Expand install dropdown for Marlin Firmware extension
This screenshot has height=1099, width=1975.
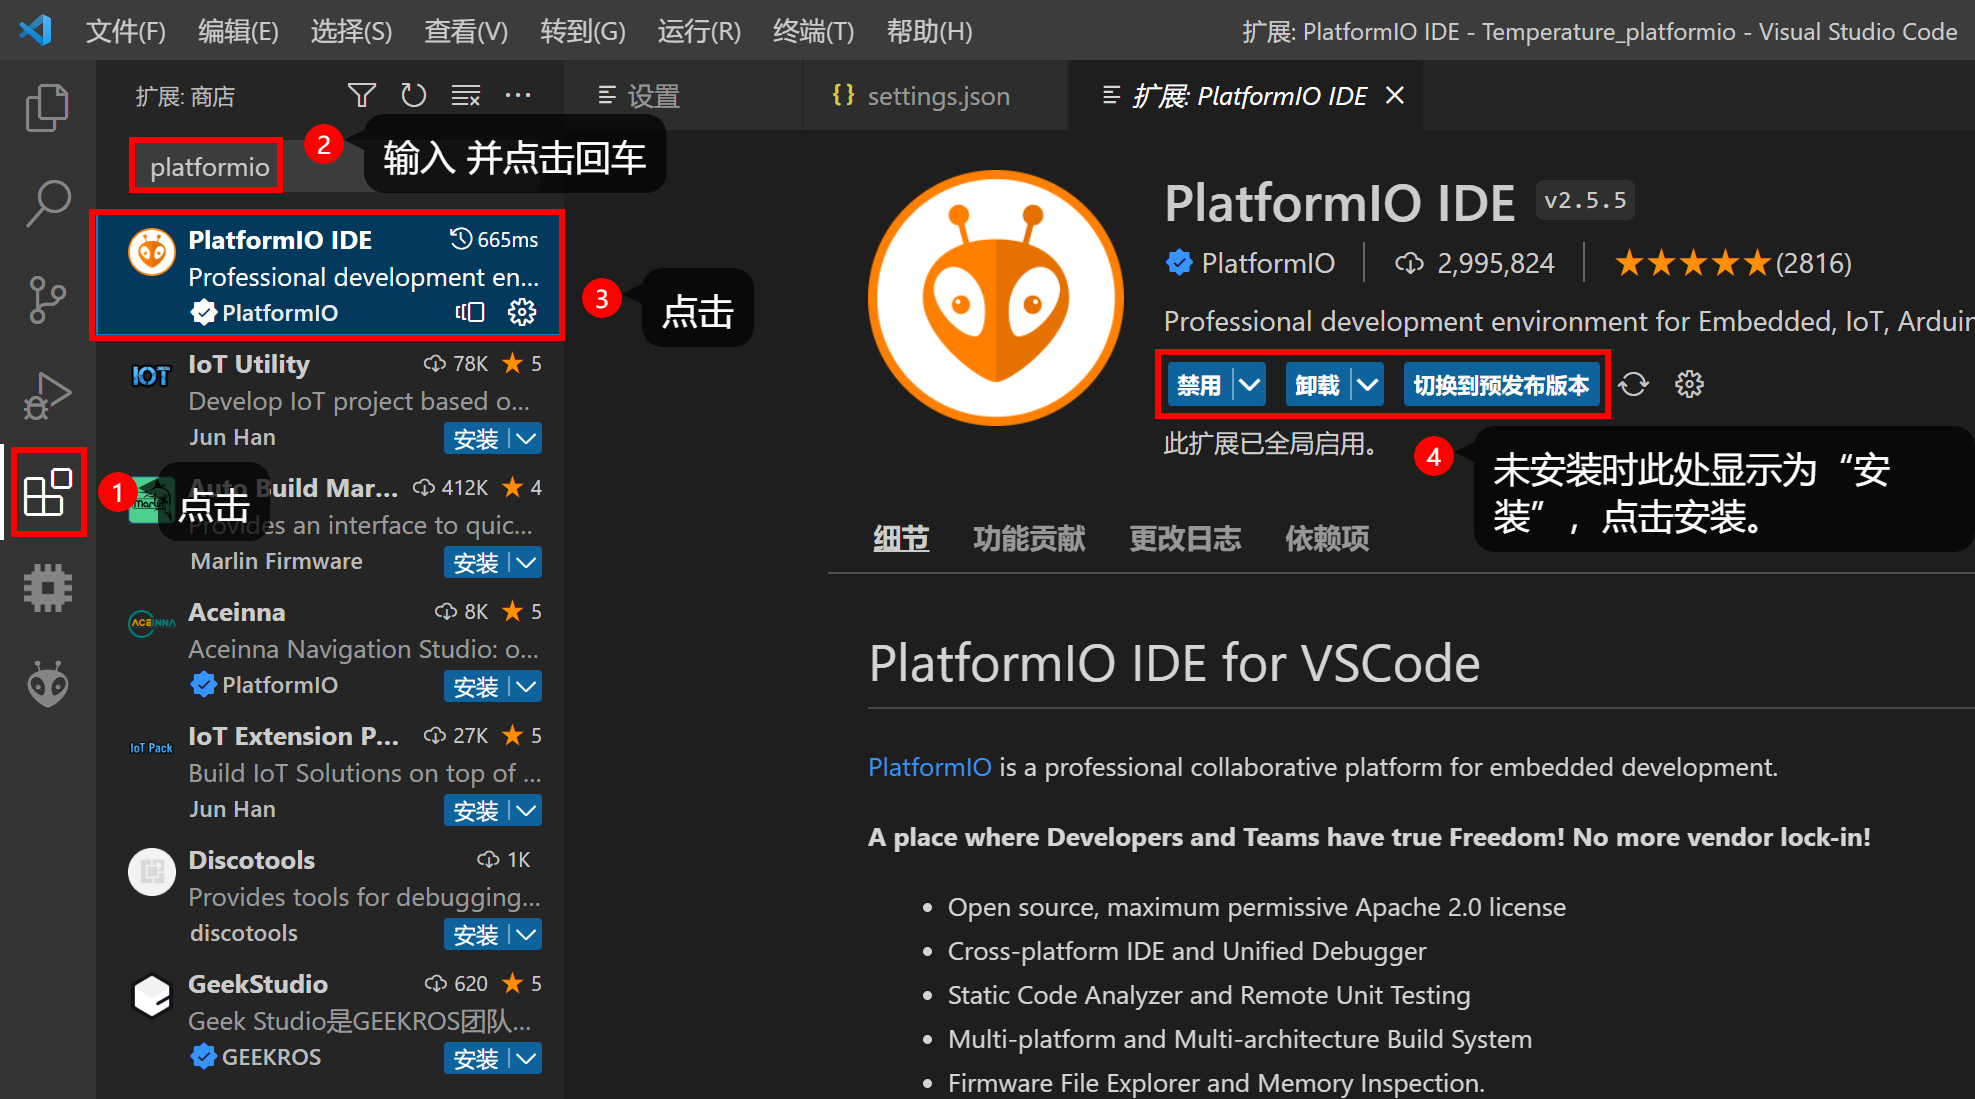pyautogui.click(x=526, y=563)
